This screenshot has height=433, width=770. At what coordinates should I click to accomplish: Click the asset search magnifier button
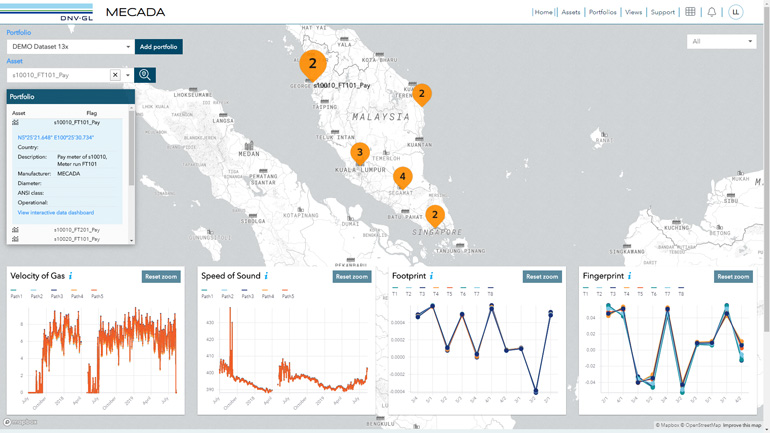click(x=145, y=75)
